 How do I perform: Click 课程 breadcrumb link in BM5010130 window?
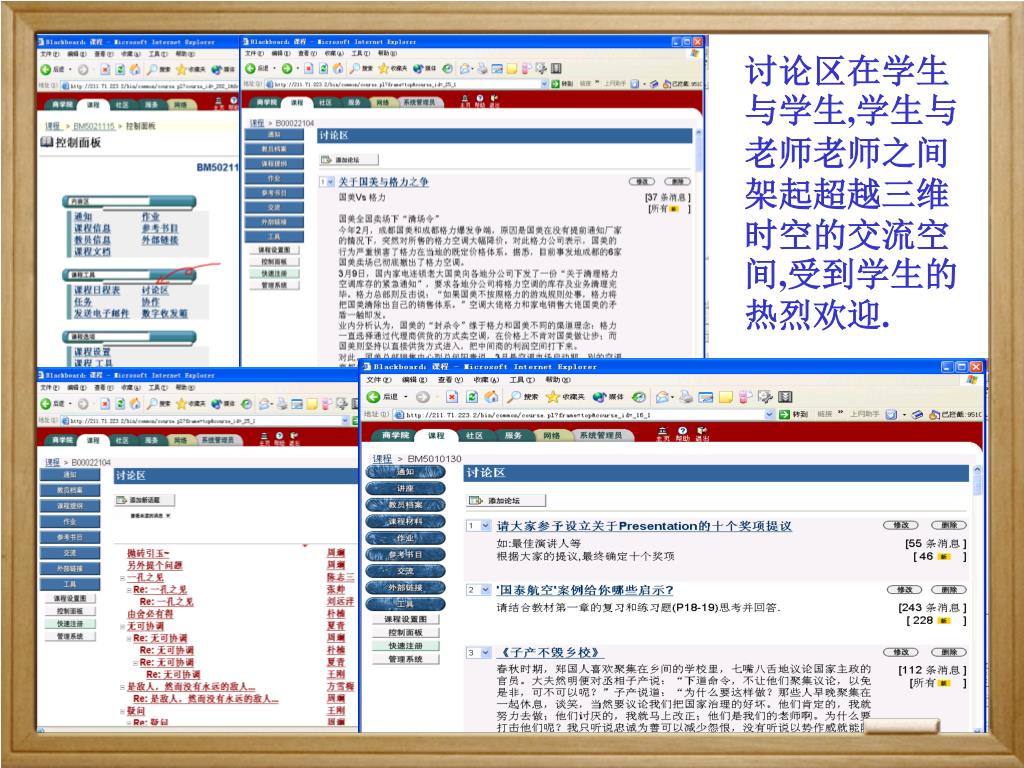point(382,458)
